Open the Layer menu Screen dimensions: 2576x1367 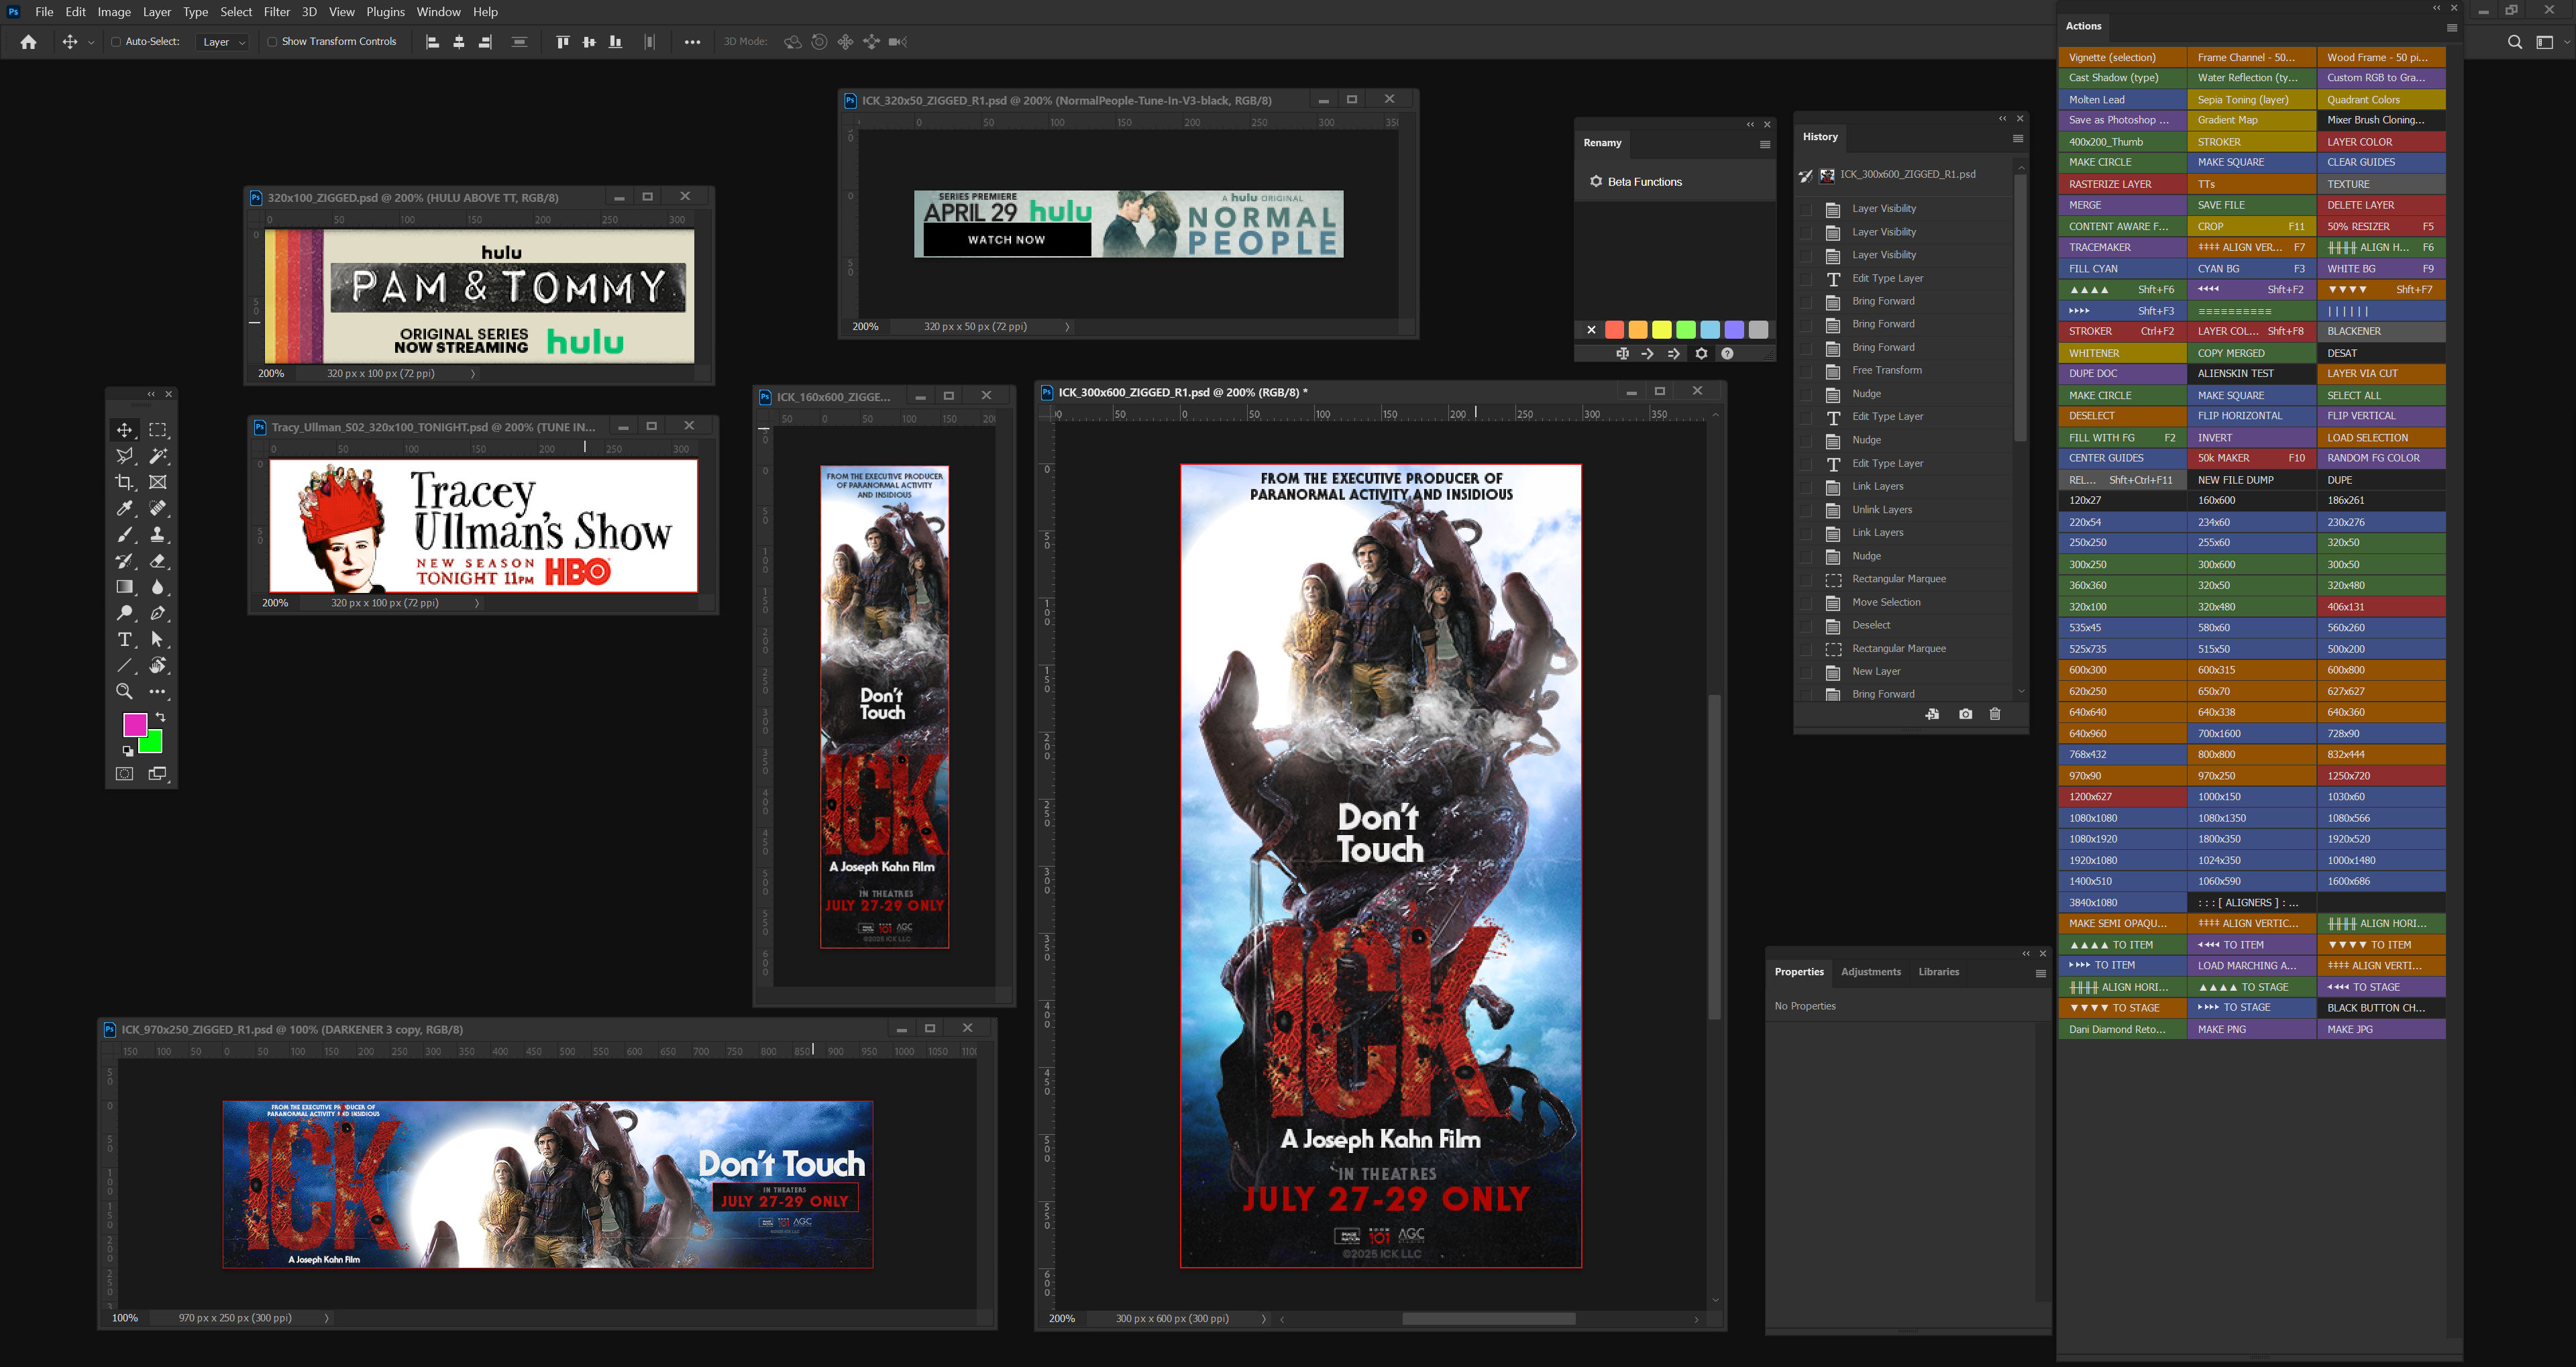pyautogui.click(x=156, y=12)
